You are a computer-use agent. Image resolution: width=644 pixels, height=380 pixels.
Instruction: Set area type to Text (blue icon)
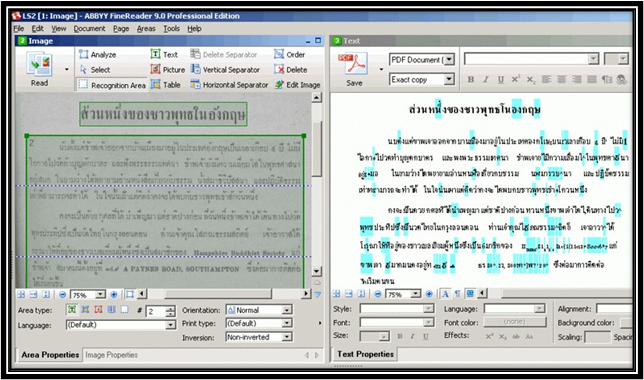point(85,309)
